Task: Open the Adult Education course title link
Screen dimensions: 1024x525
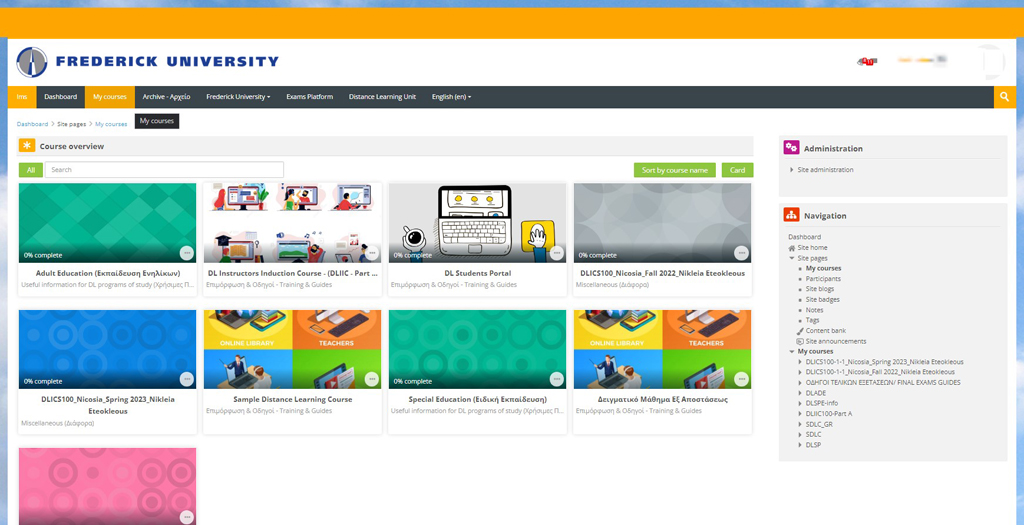Action: [x=108, y=273]
